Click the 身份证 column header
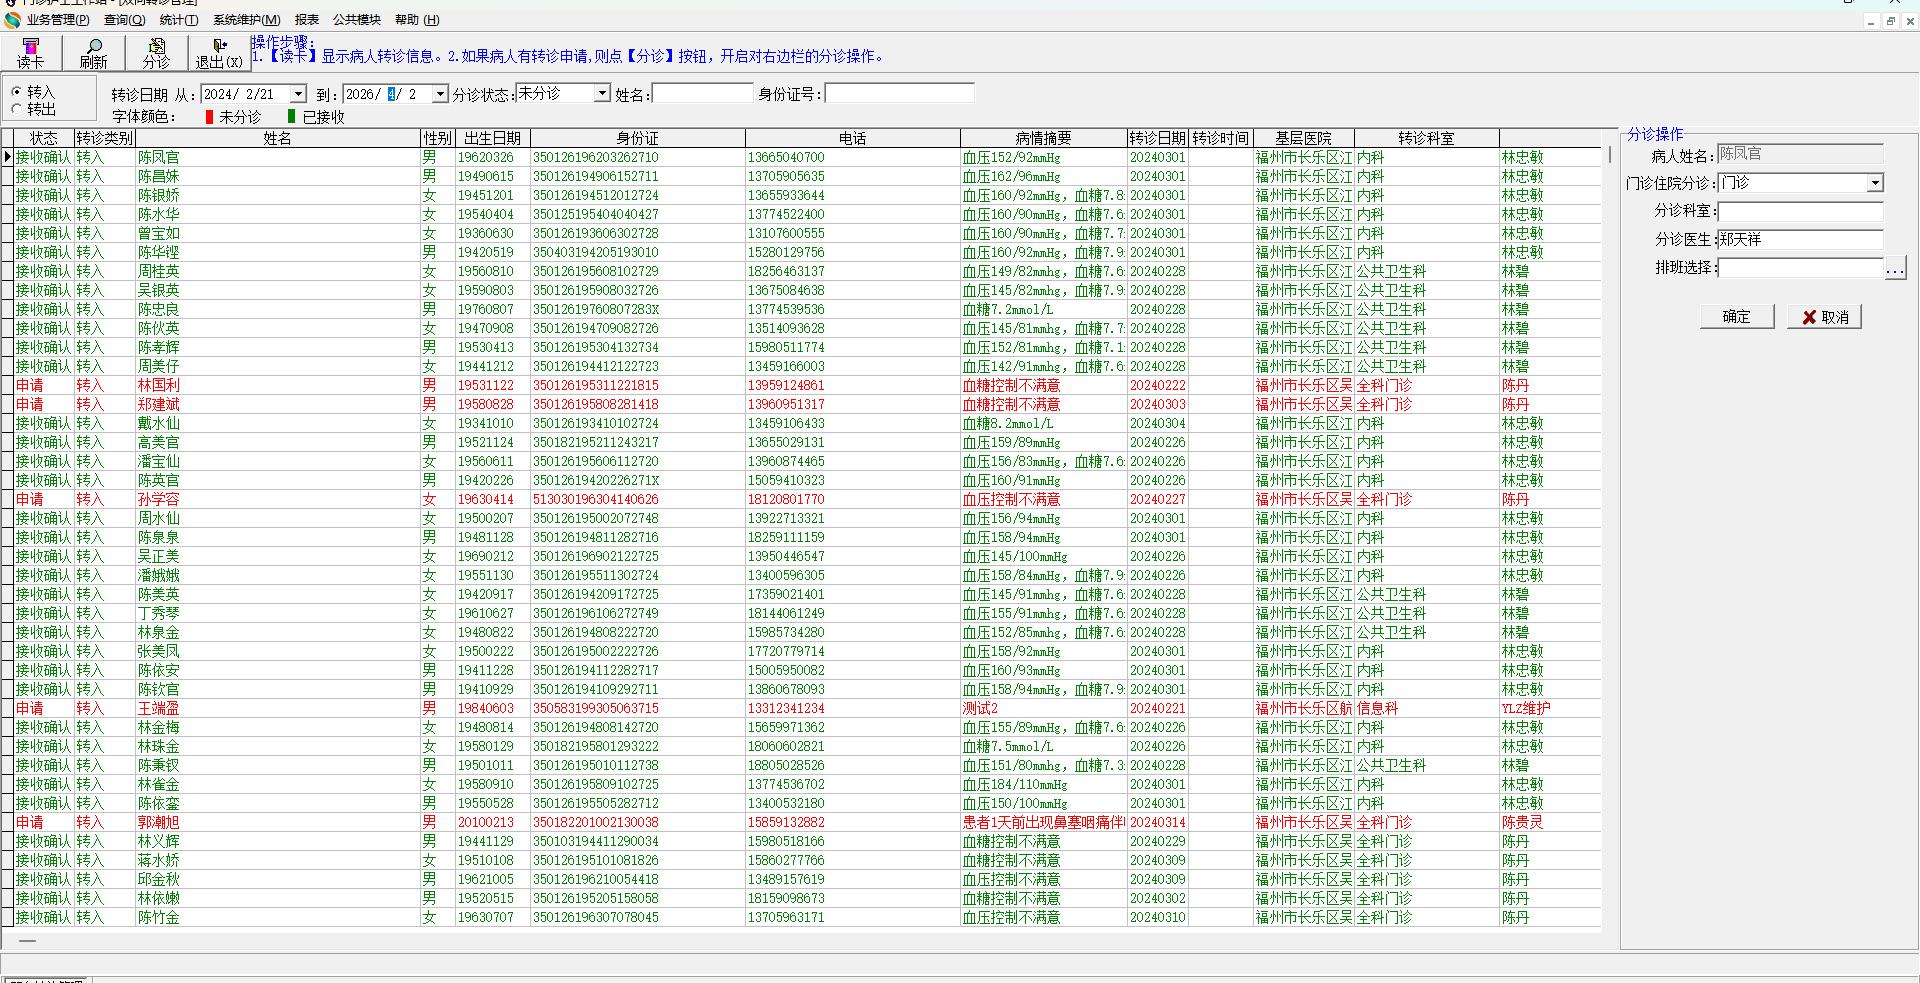Viewport: 1920px width, 983px height. (x=638, y=138)
